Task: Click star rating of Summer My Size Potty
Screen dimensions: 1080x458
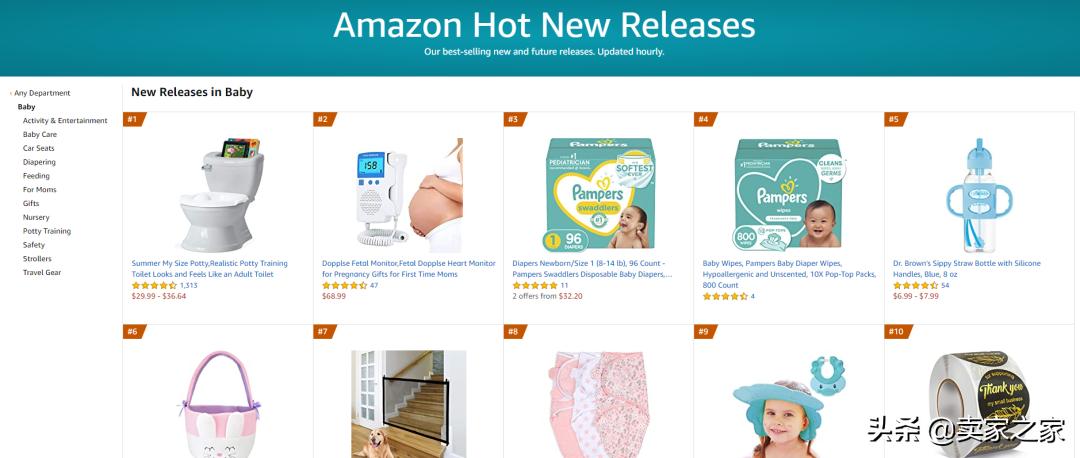Action: tap(154, 285)
